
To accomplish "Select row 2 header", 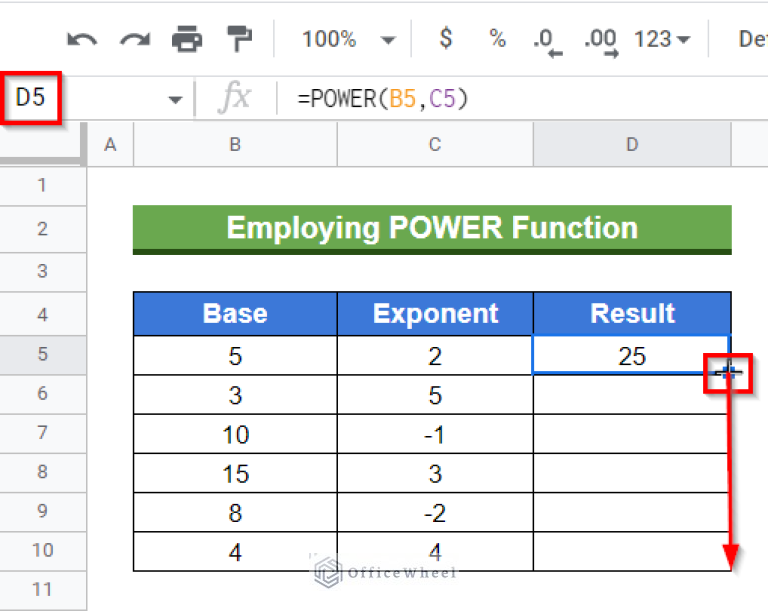I will pyautogui.click(x=43, y=229).
